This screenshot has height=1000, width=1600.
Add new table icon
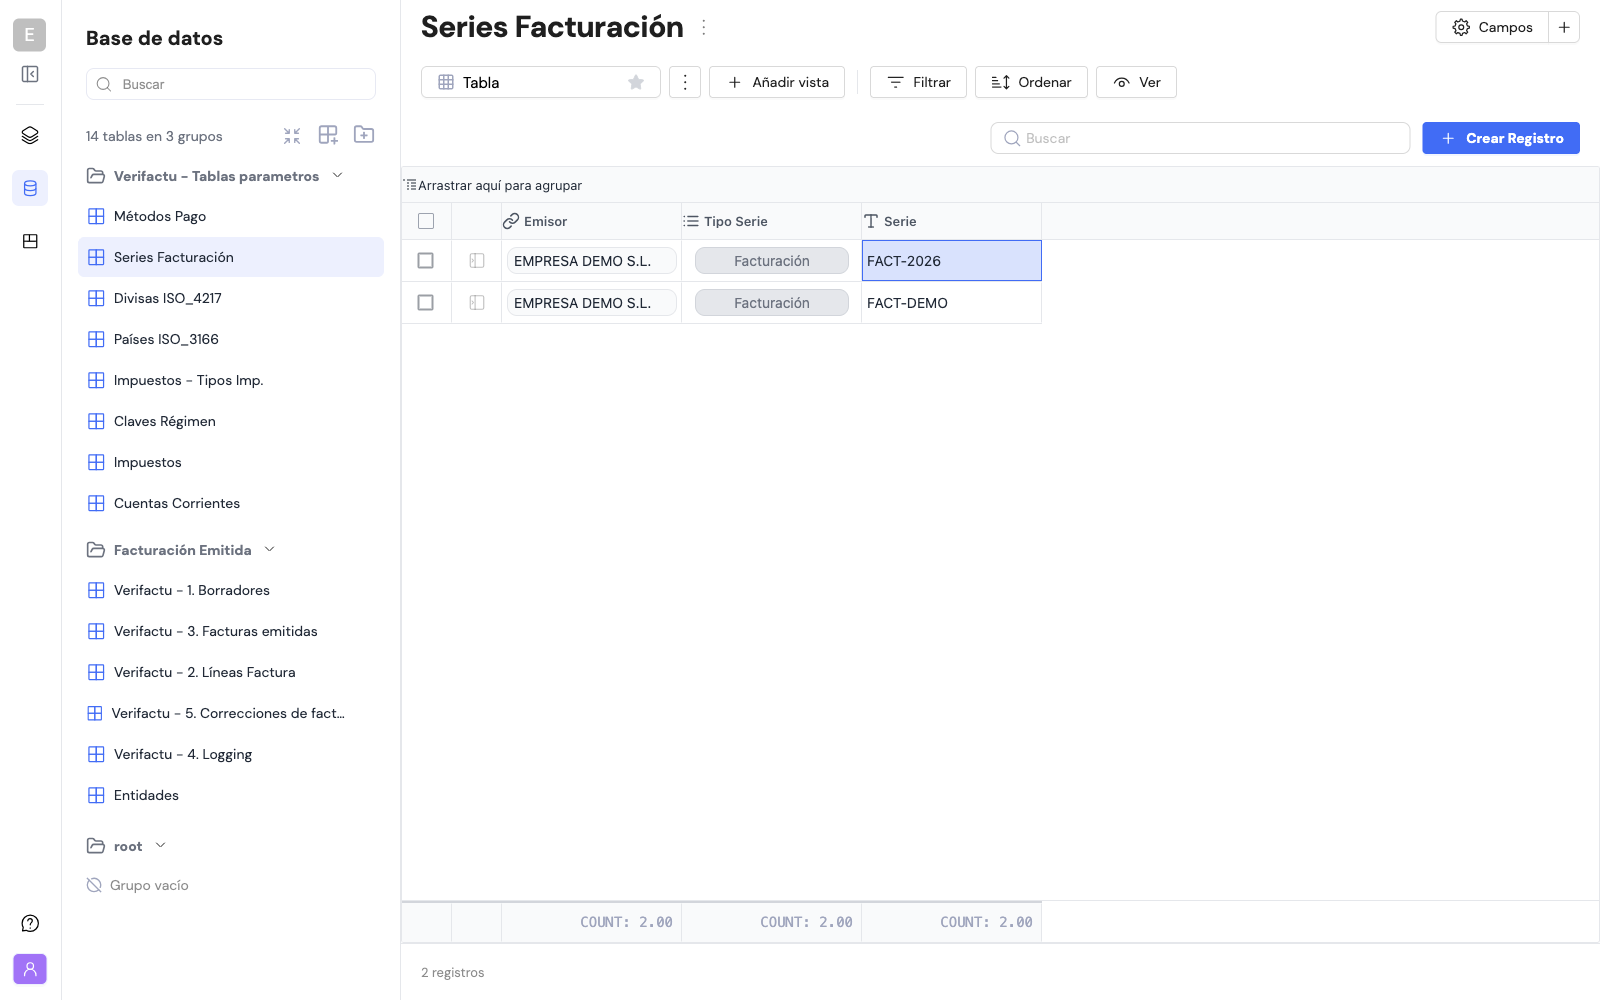coord(328,135)
